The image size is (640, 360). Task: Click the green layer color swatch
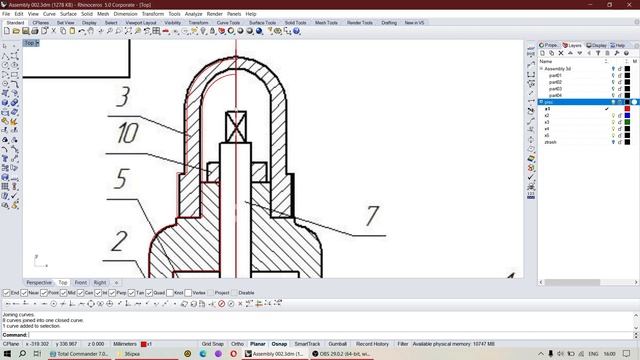[x=627, y=122]
